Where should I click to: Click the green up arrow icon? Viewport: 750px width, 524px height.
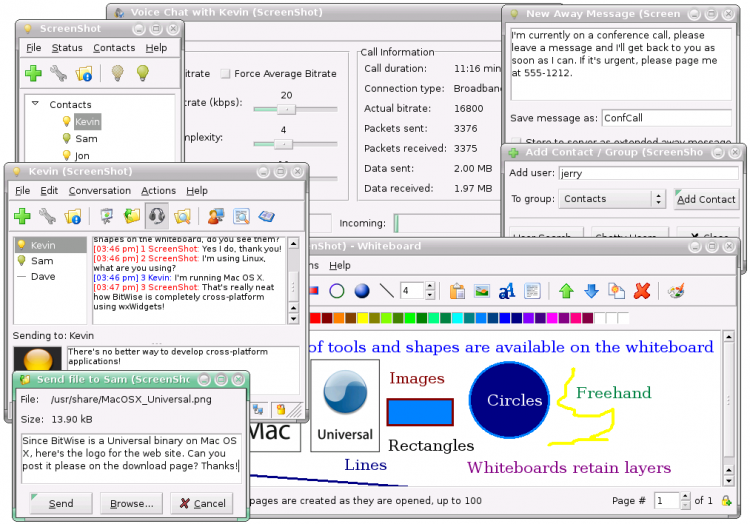coord(566,291)
